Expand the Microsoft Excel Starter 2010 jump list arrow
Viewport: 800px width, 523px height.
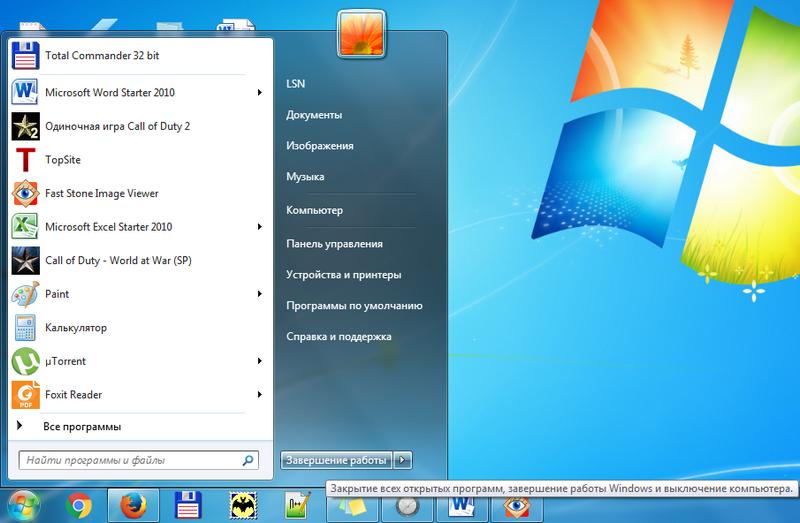(259, 227)
